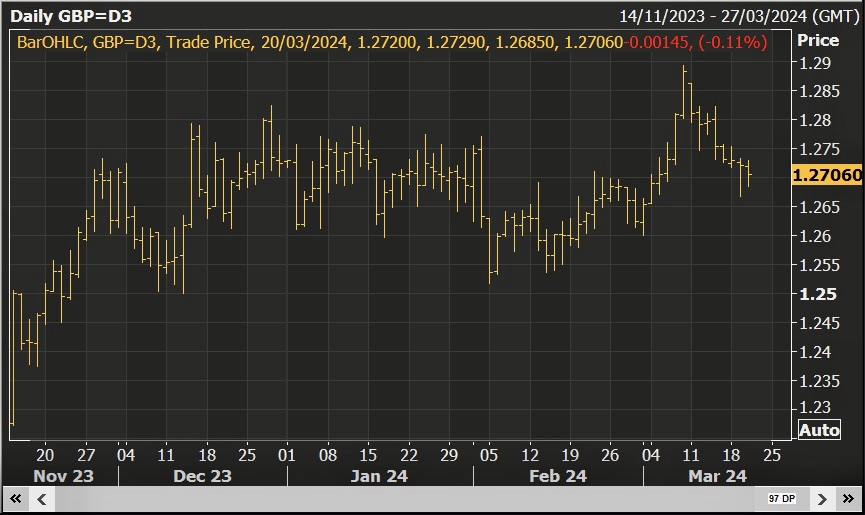Screen dimensions: 865x515
Task: Click the Price axis header
Action: tap(817, 41)
